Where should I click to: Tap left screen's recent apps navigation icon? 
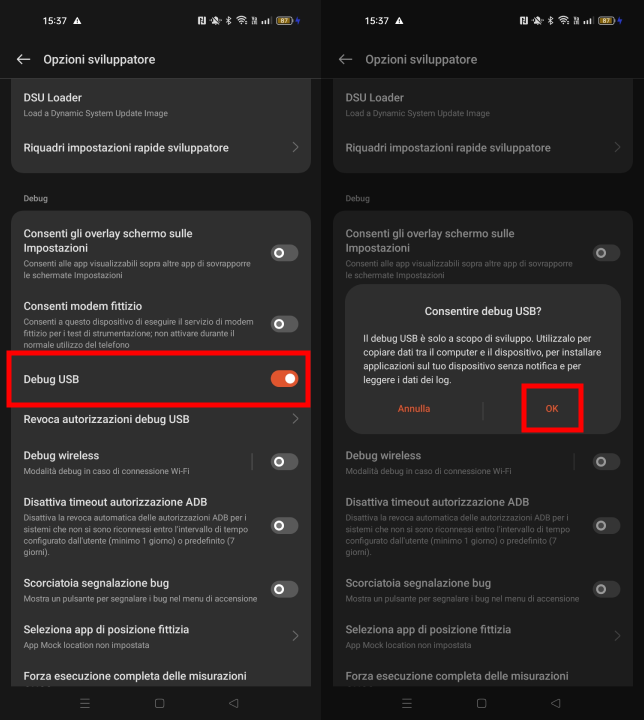85,703
